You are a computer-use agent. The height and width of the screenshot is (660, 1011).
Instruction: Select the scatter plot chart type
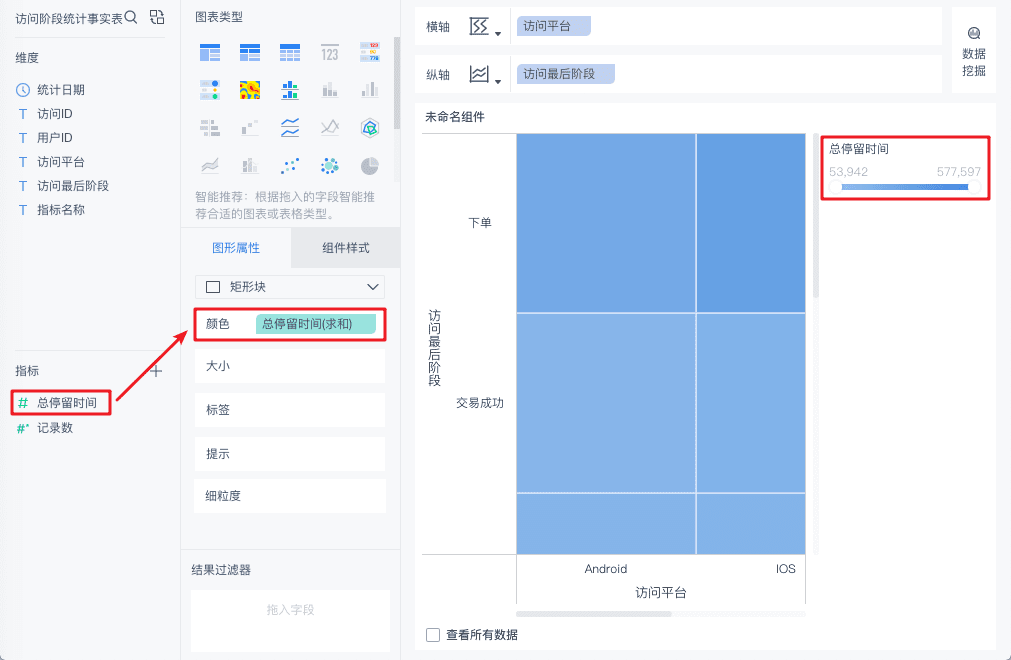coord(290,166)
